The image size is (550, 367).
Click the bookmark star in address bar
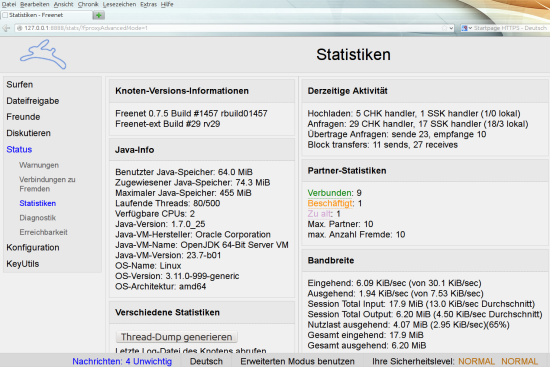click(x=444, y=28)
